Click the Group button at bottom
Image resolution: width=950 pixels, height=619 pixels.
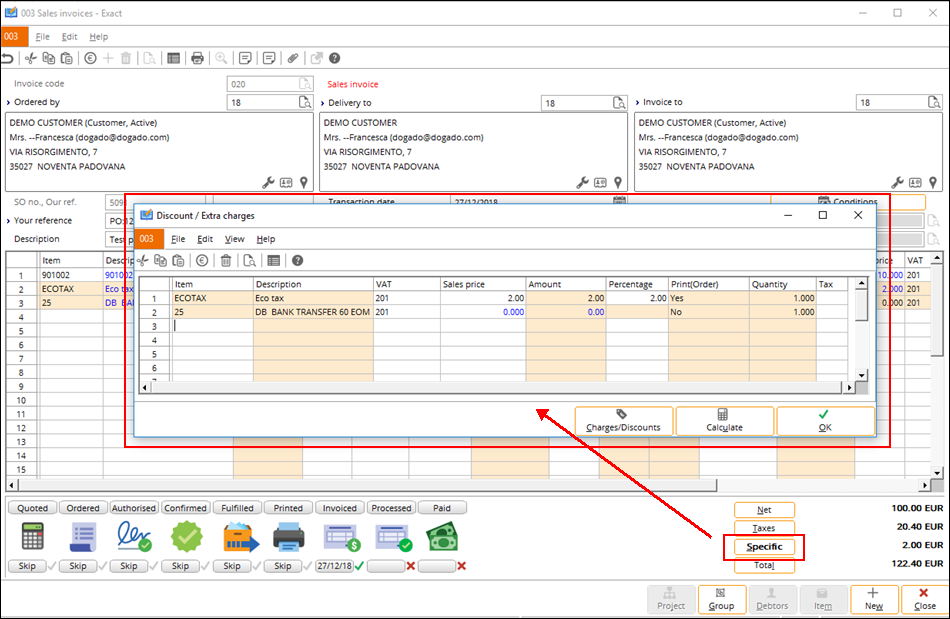point(722,600)
